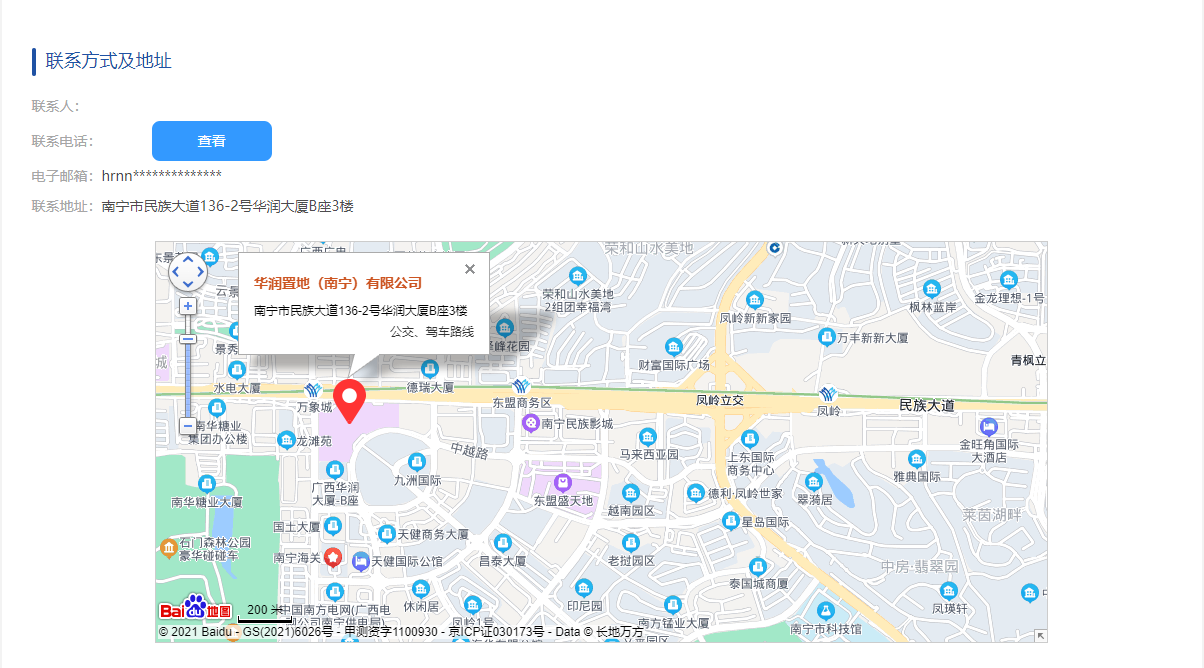Open the 驾车路线 driving route link
Viewport: 1204px width, 668px height.
click(450, 331)
